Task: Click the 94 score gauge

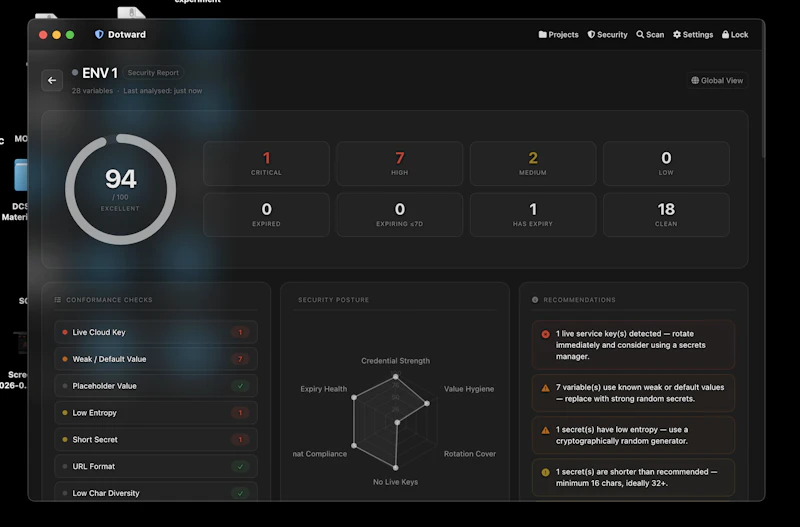Action: tap(120, 189)
